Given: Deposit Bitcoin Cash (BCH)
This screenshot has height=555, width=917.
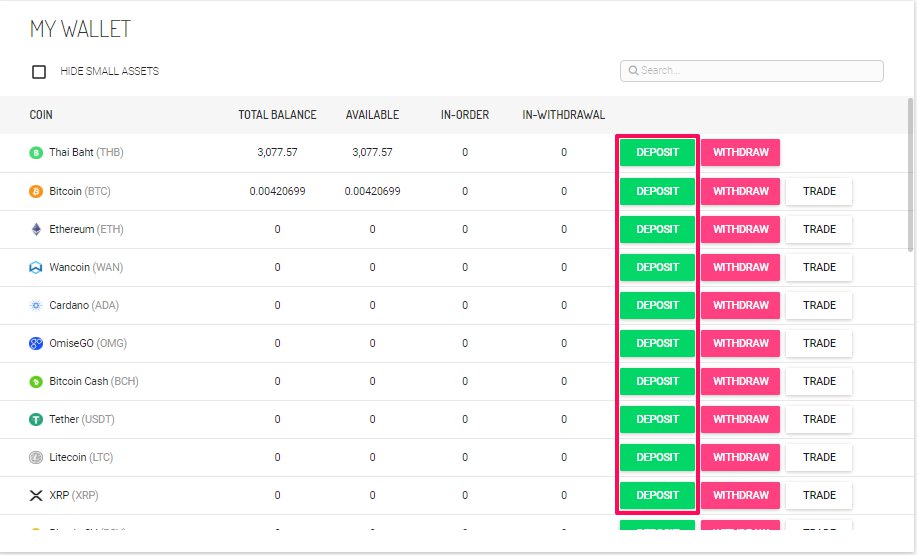Looking at the screenshot, I should pos(657,381).
